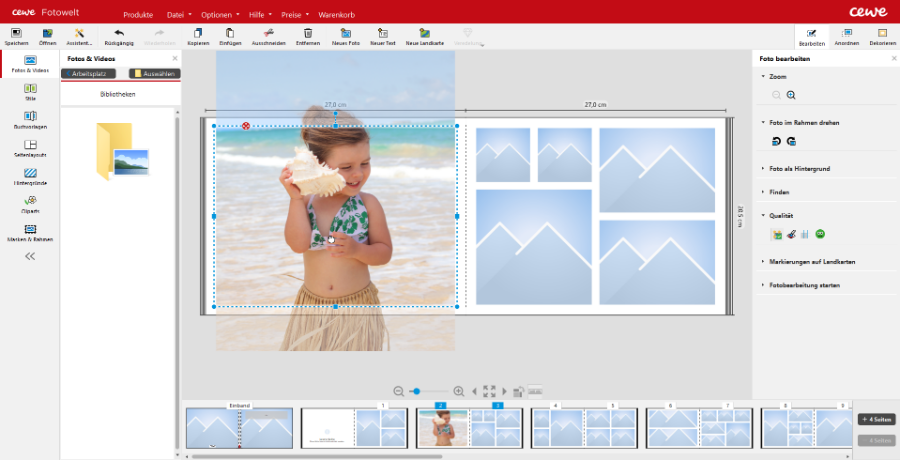Open the Warenkorb menu item
900x460 pixels.
336,16
